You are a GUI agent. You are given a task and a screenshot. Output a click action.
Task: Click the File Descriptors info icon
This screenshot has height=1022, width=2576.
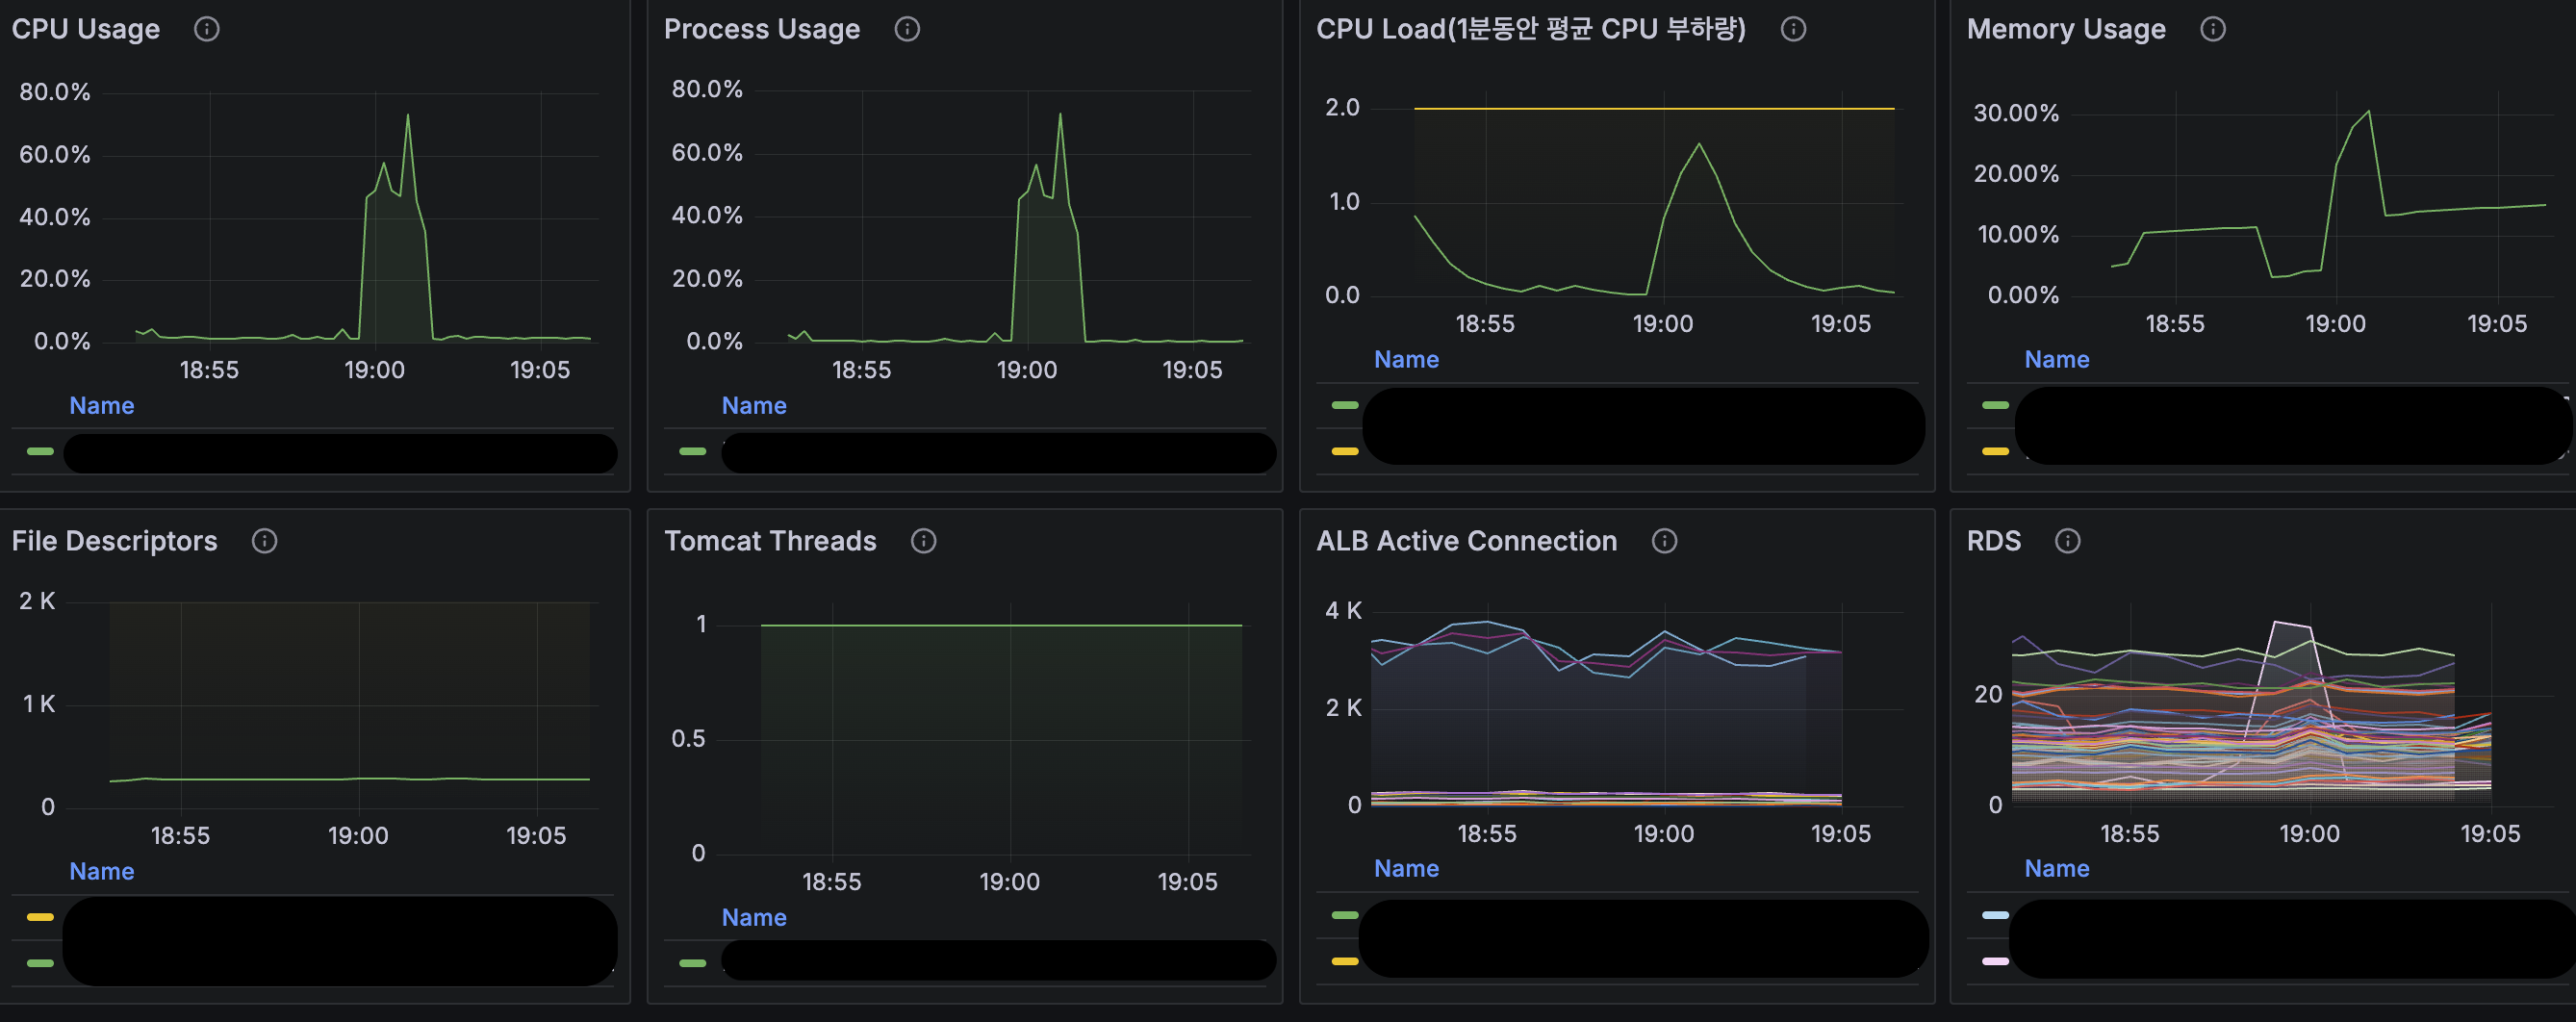coord(264,541)
